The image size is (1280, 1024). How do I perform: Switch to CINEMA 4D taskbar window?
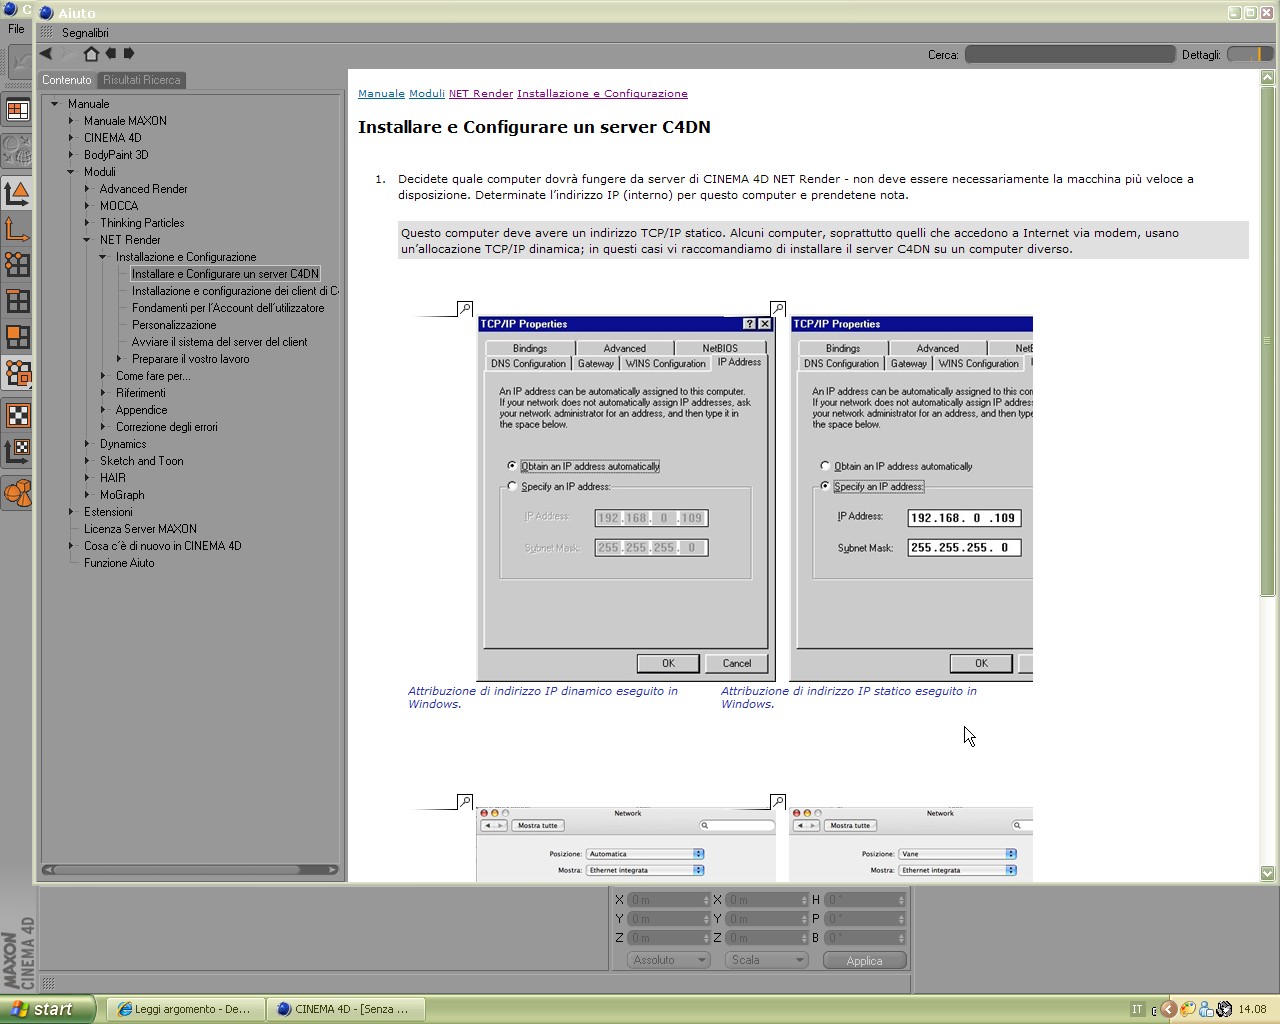(344, 1009)
